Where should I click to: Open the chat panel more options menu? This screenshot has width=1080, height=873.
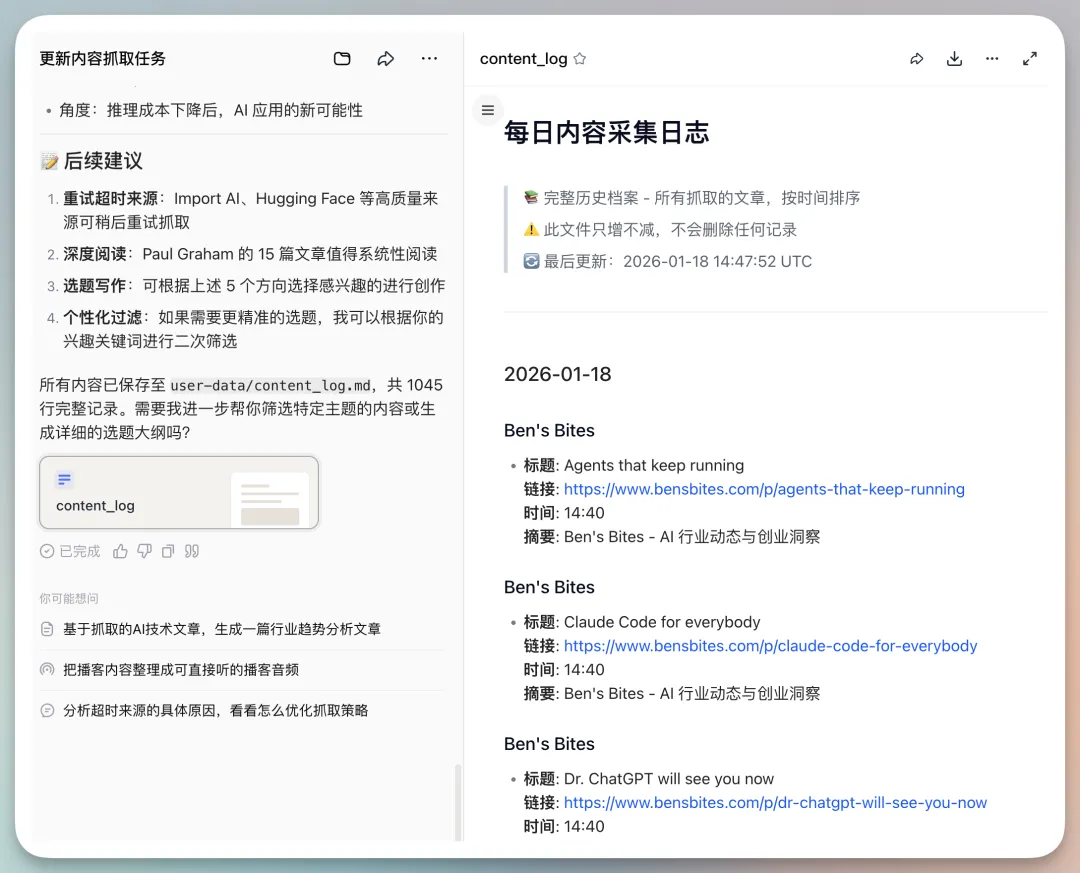429,59
